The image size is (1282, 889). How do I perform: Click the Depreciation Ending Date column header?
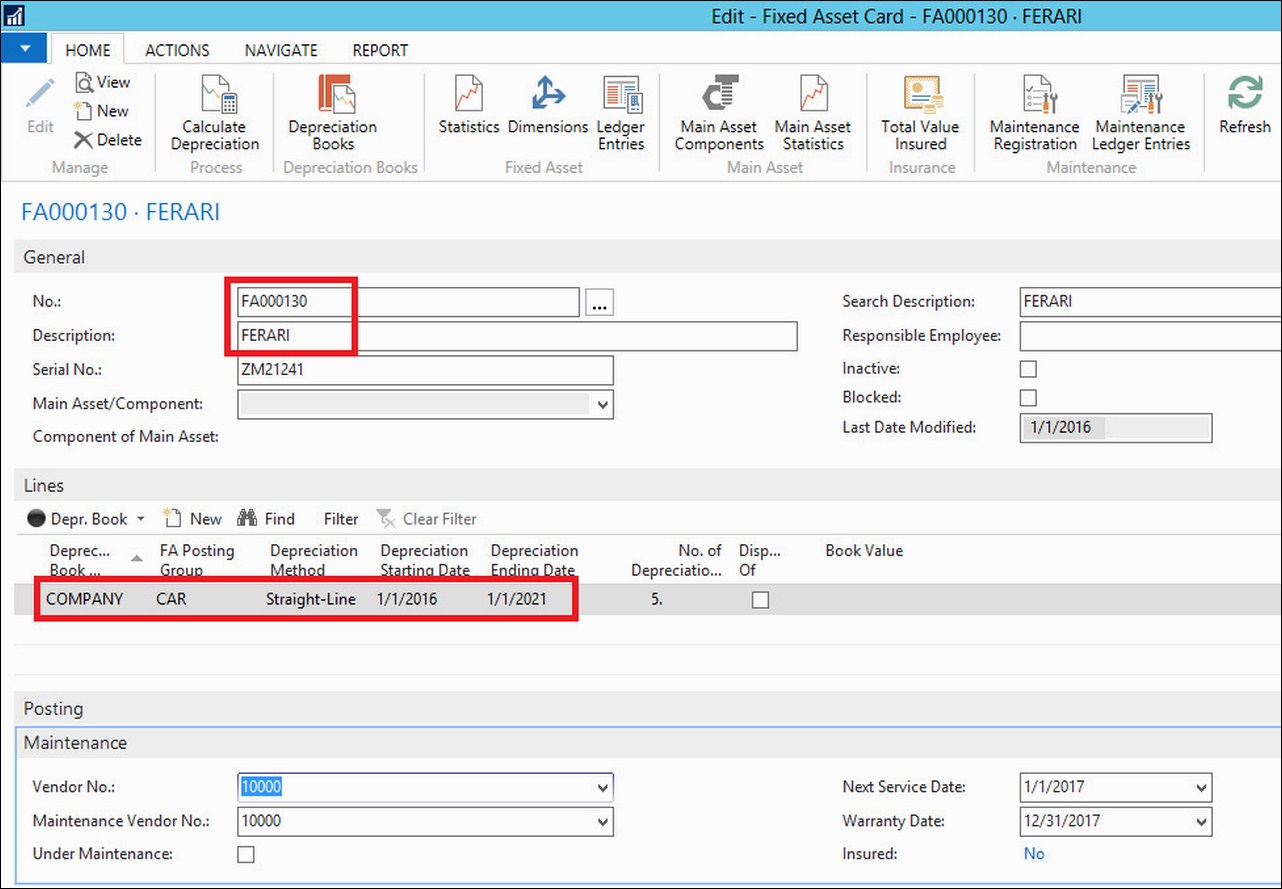click(x=536, y=560)
